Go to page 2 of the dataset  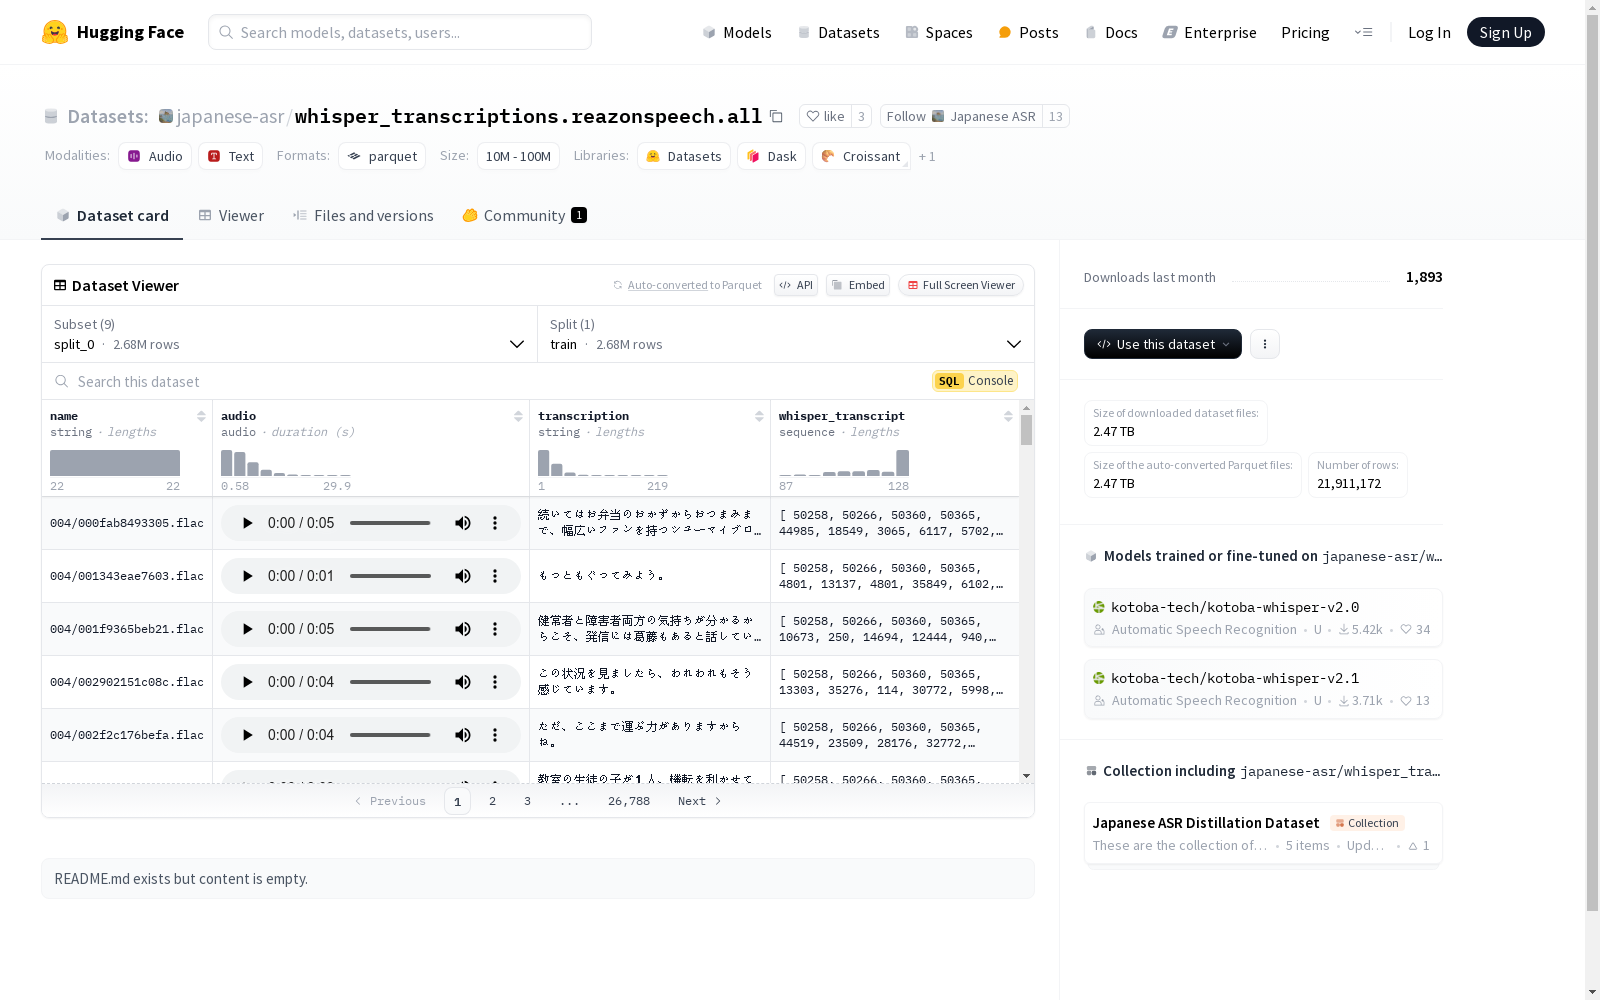[492, 801]
